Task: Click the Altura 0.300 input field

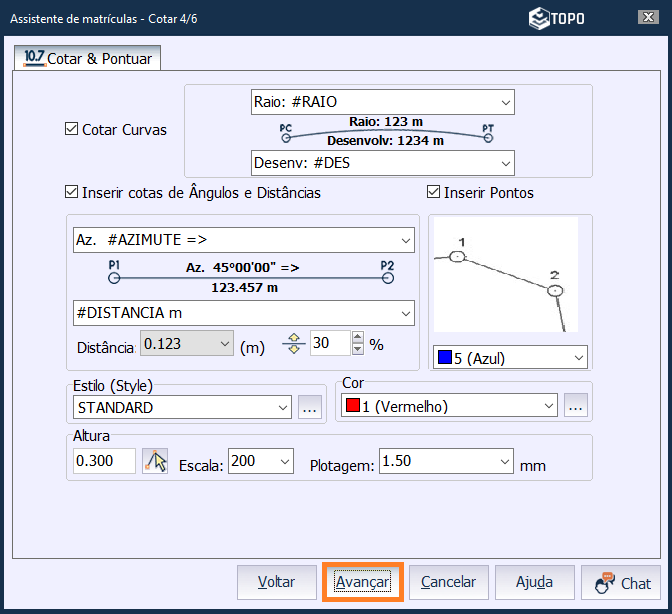Action: [x=104, y=461]
